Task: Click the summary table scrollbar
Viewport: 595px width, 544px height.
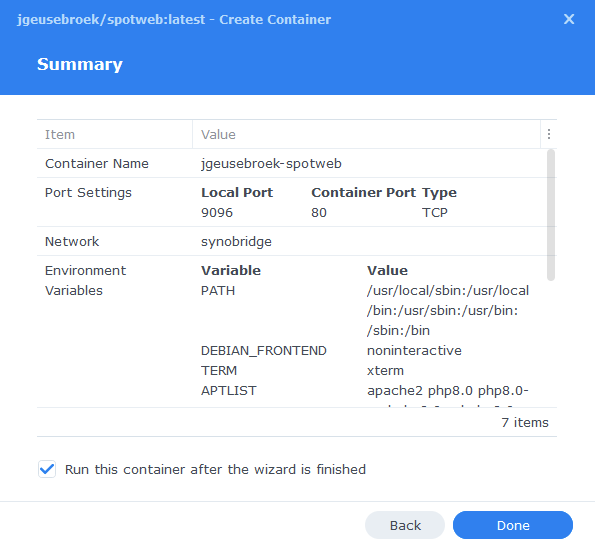Action: pyautogui.click(x=551, y=215)
